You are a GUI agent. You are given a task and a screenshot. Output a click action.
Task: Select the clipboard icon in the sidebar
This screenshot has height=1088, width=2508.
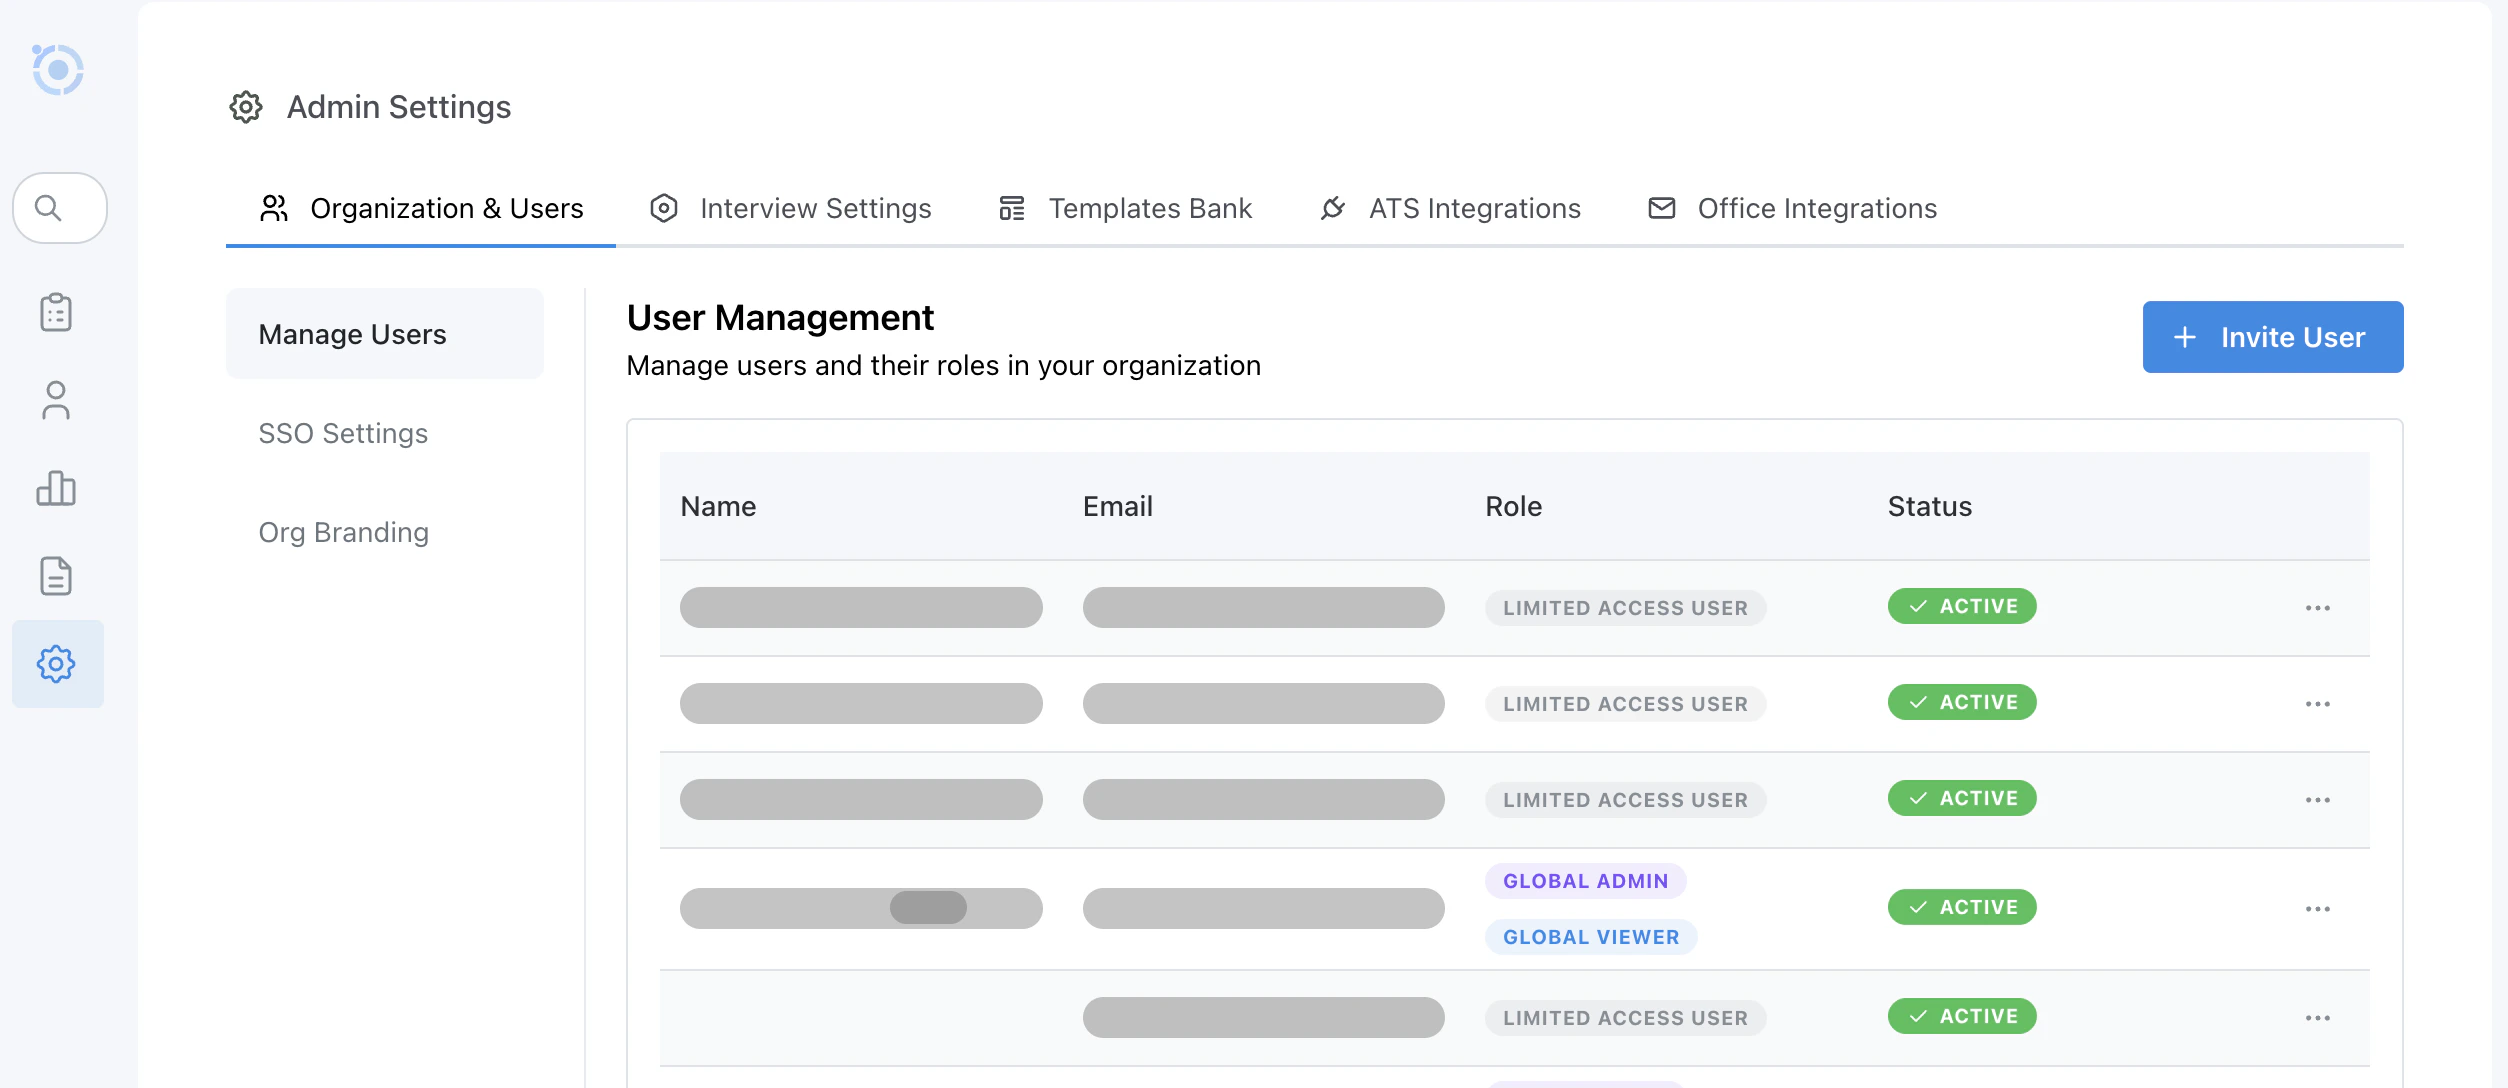click(57, 312)
